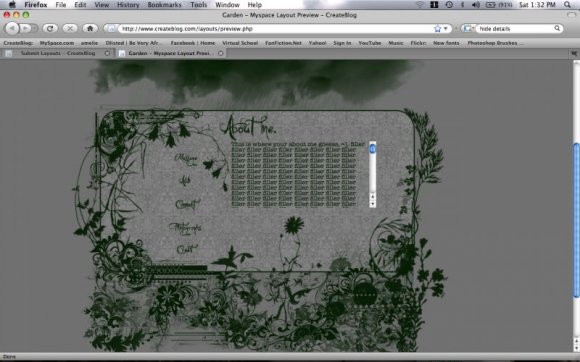The width and height of the screenshot is (580, 362).
Task: Close the Submit Layouts tab
Action: [x=107, y=53]
